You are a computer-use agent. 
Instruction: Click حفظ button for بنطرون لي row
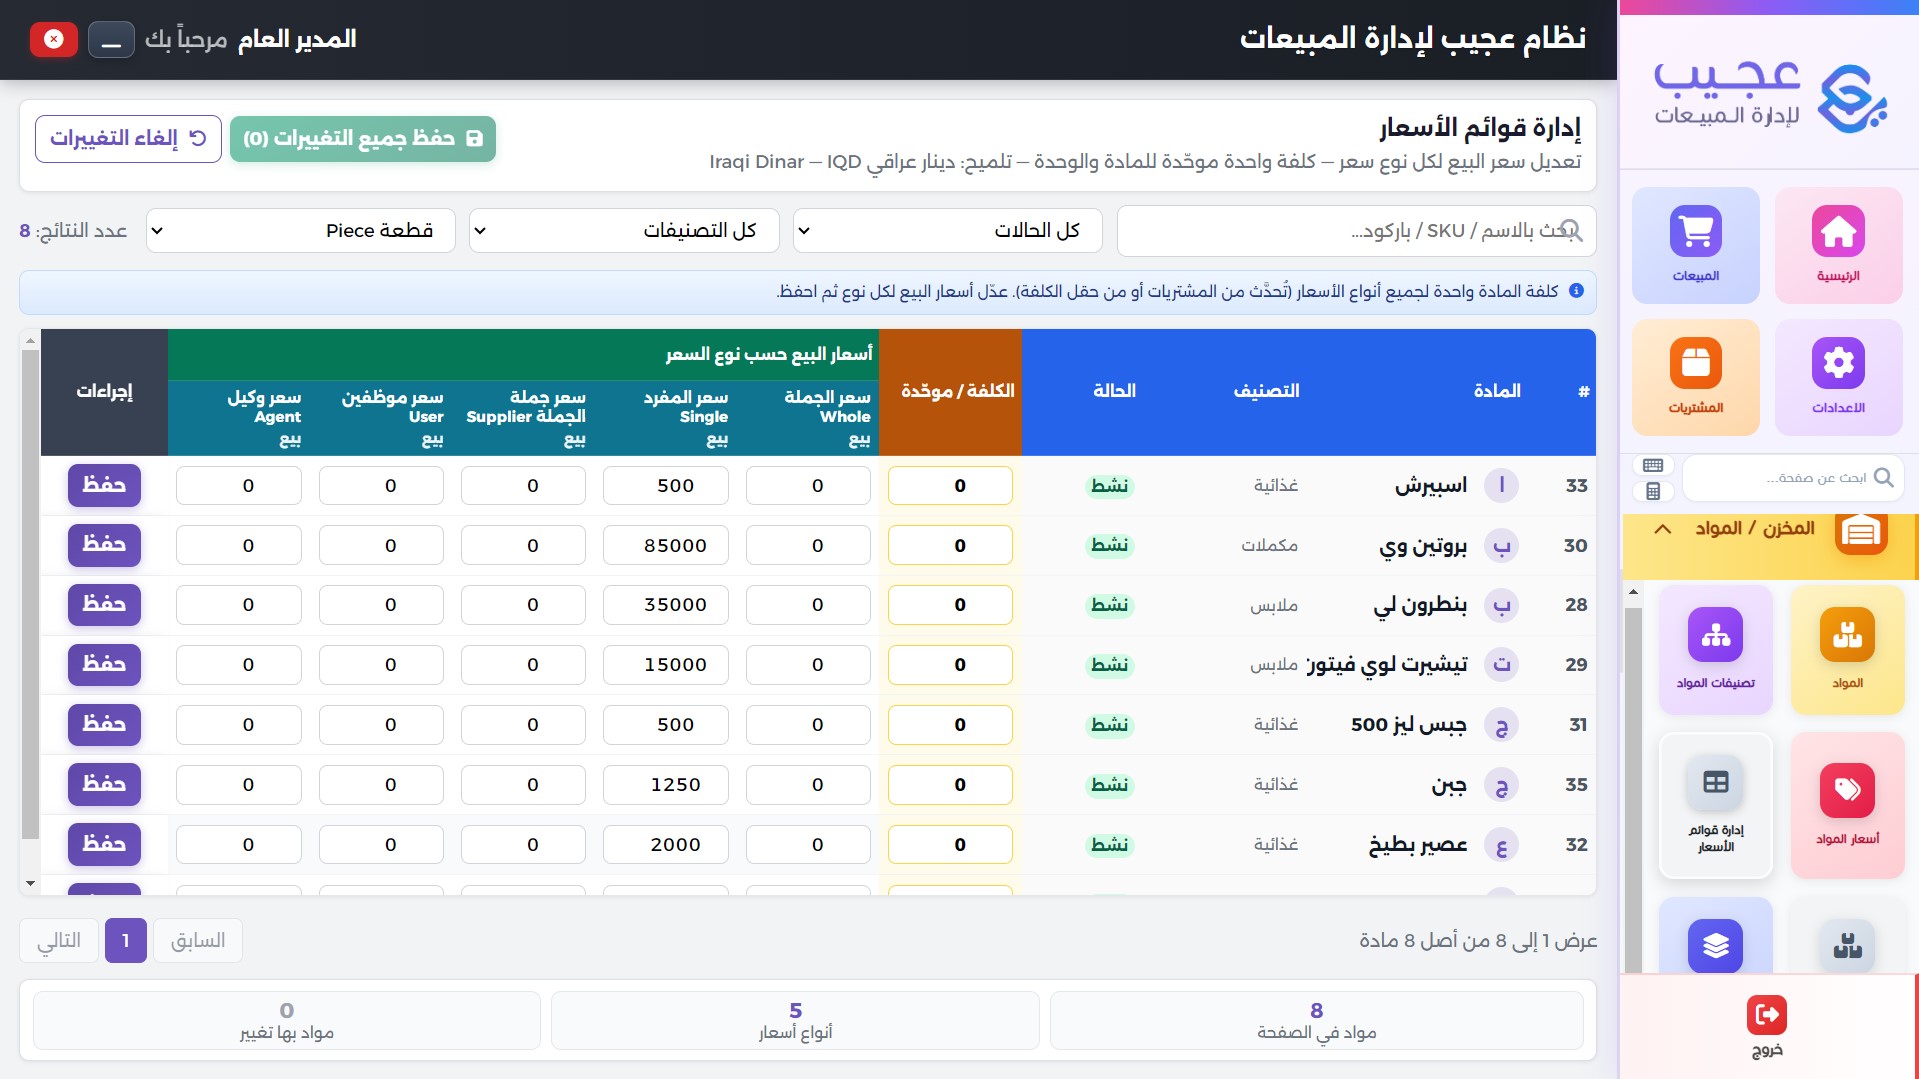click(104, 604)
